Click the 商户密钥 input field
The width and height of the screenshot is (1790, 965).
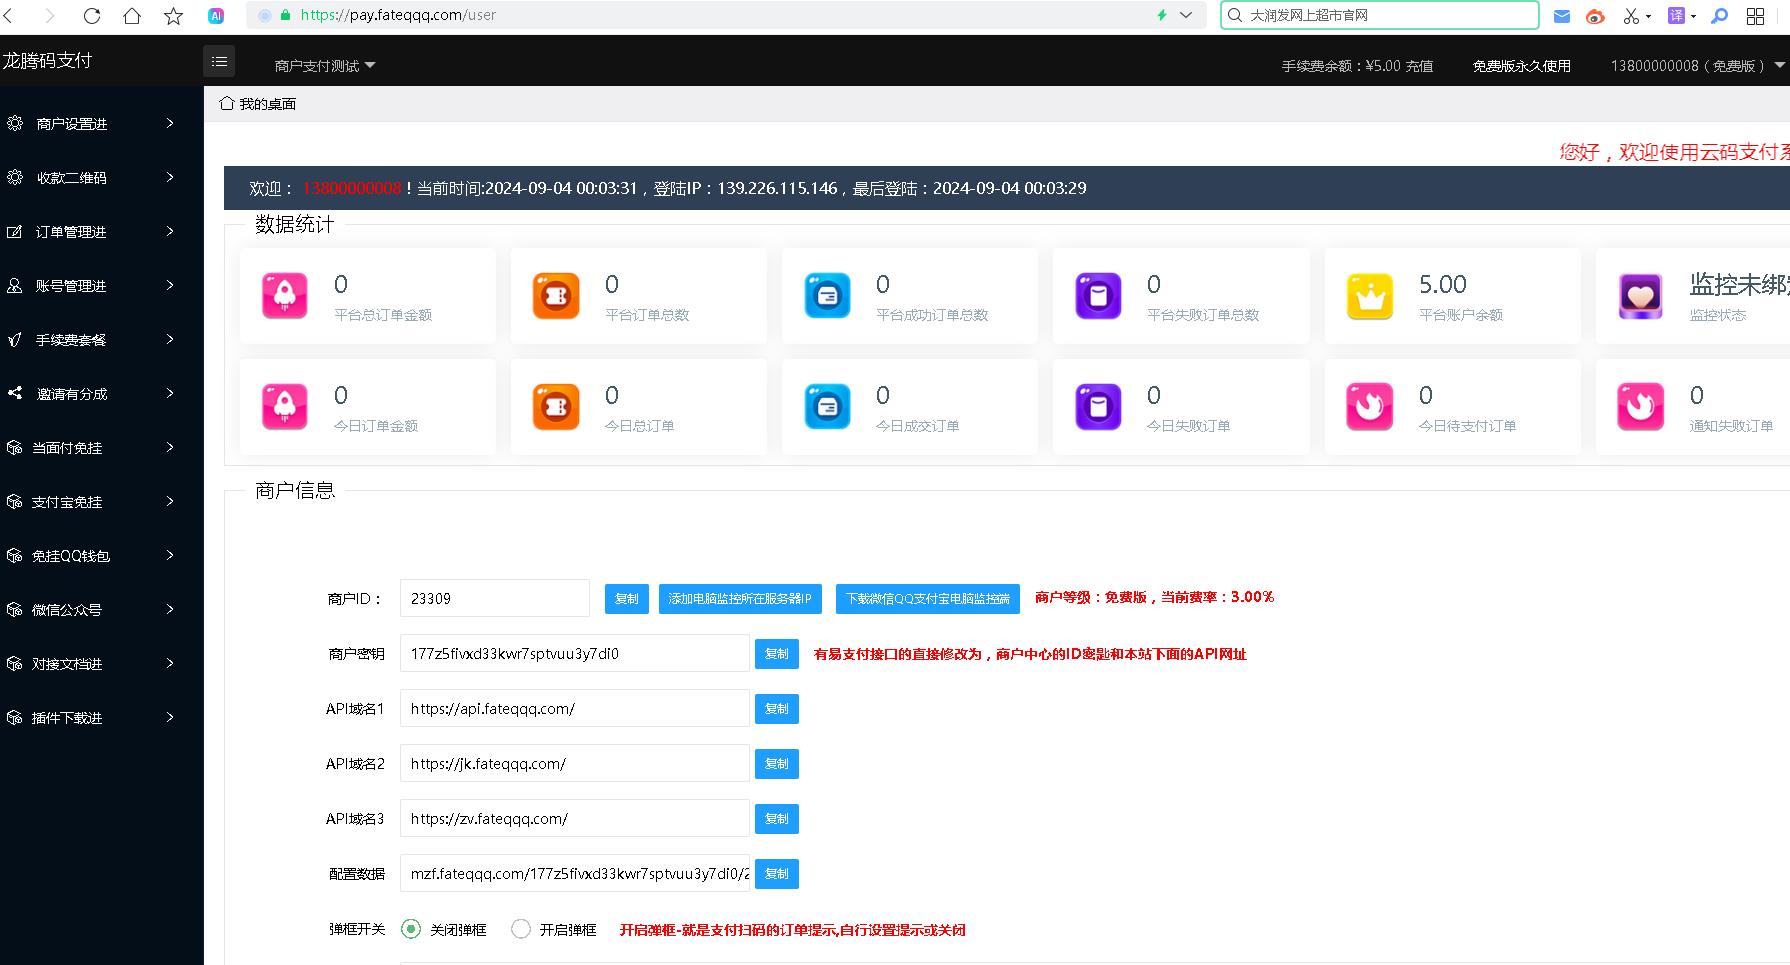(575, 653)
